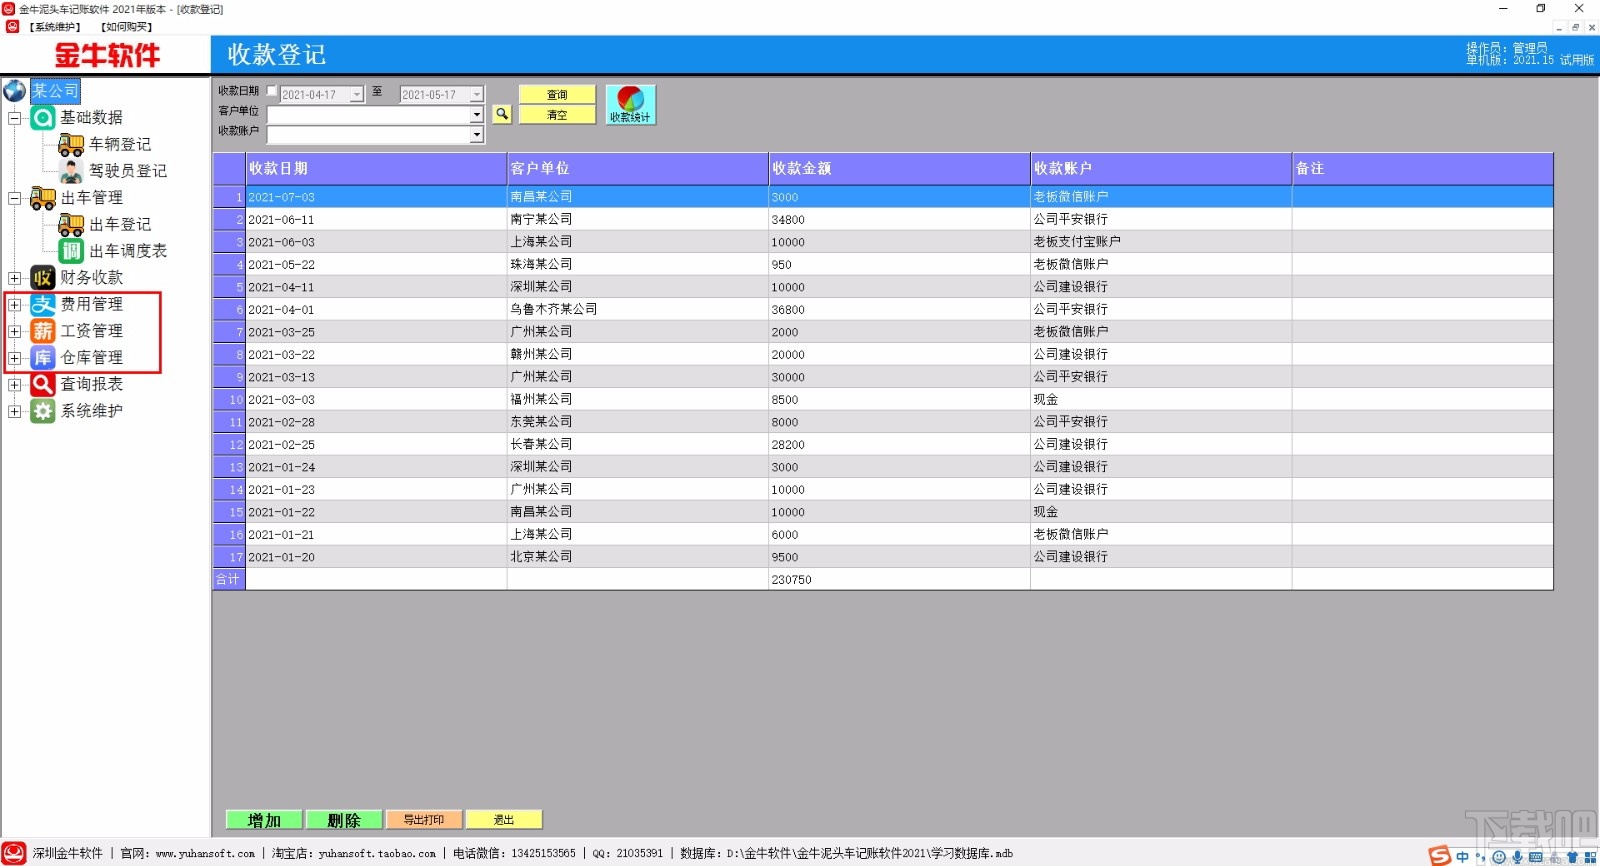Click the microphone voice input icon

coord(1517,857)
